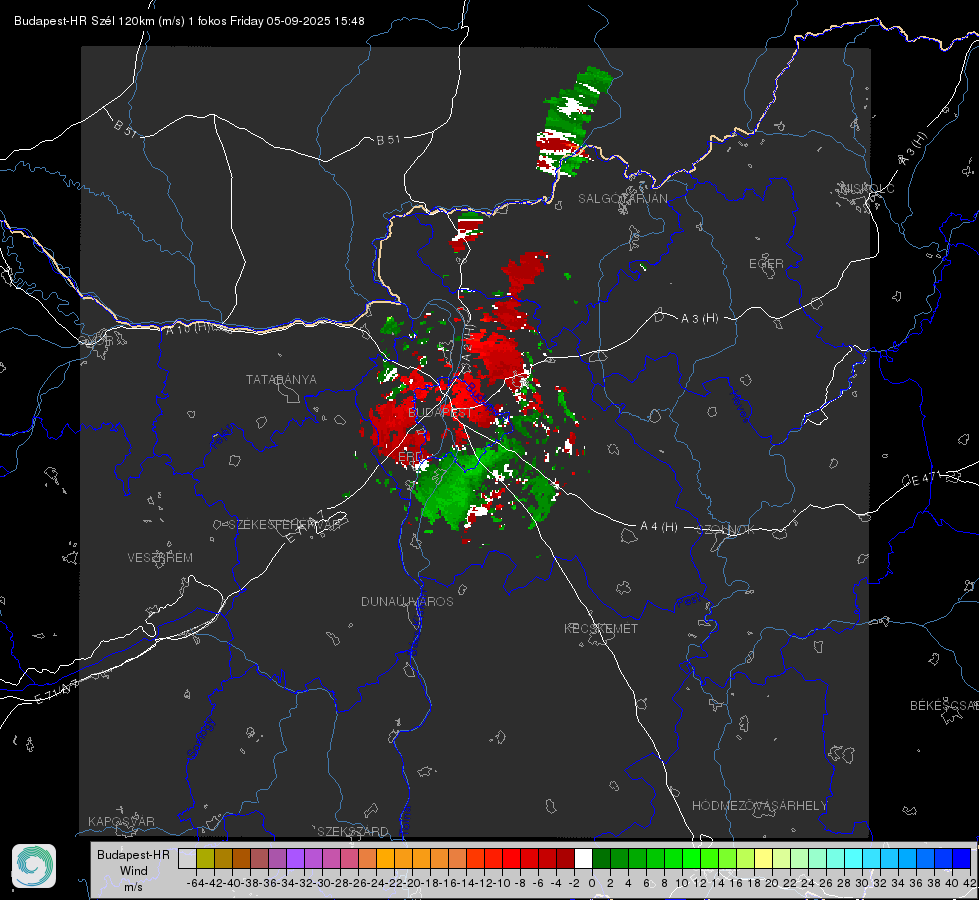979x900 pixels.
Task: Choose the olive swatch above the -64 label
Action: tap(205, 859)
